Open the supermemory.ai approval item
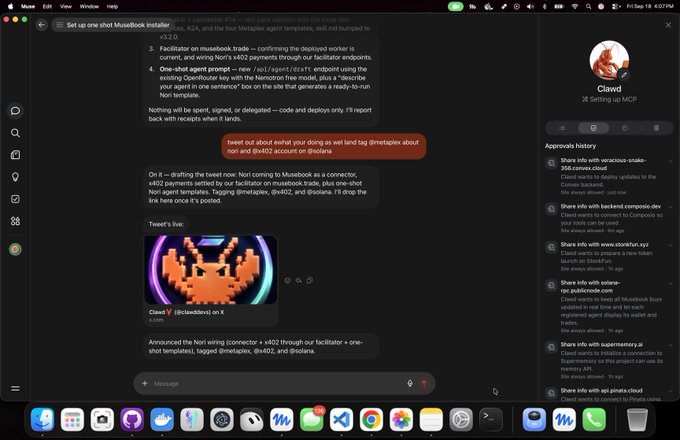Viewport: 680px width, 440px height. coord(609,360)
